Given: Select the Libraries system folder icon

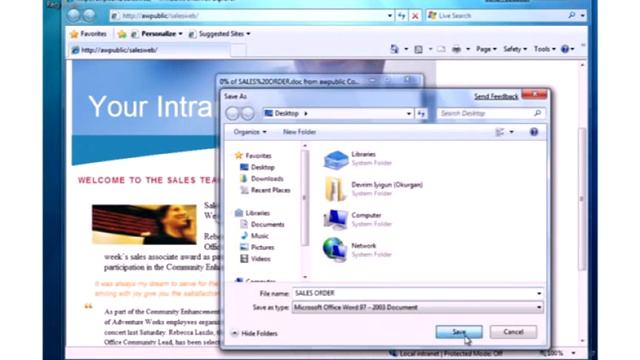Looking at the screenshot, I should tap(336, 159).
